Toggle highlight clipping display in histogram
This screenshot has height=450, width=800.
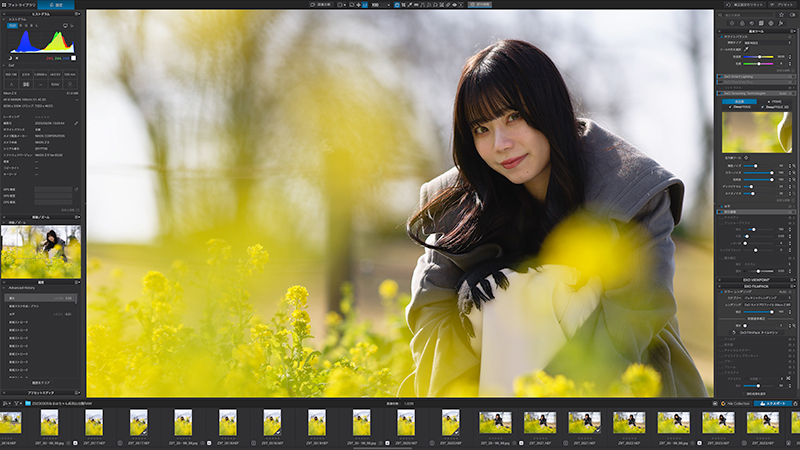(17, 58)
